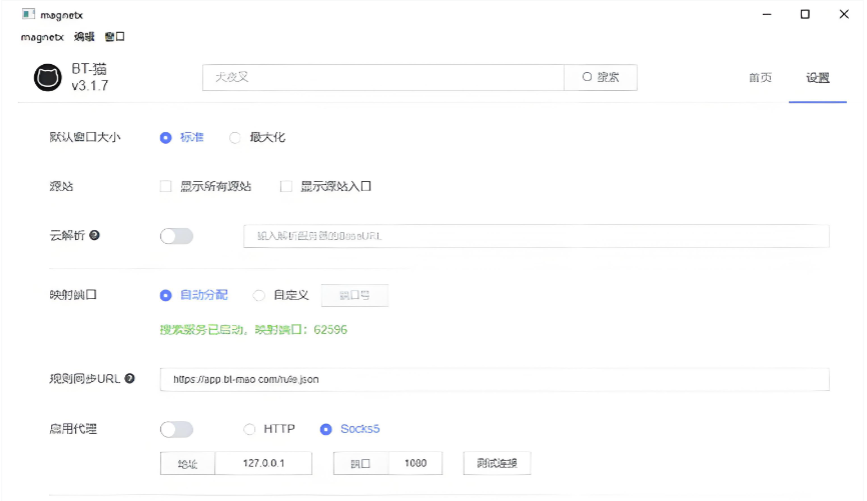Click the custom port number field

coord(354,295)
